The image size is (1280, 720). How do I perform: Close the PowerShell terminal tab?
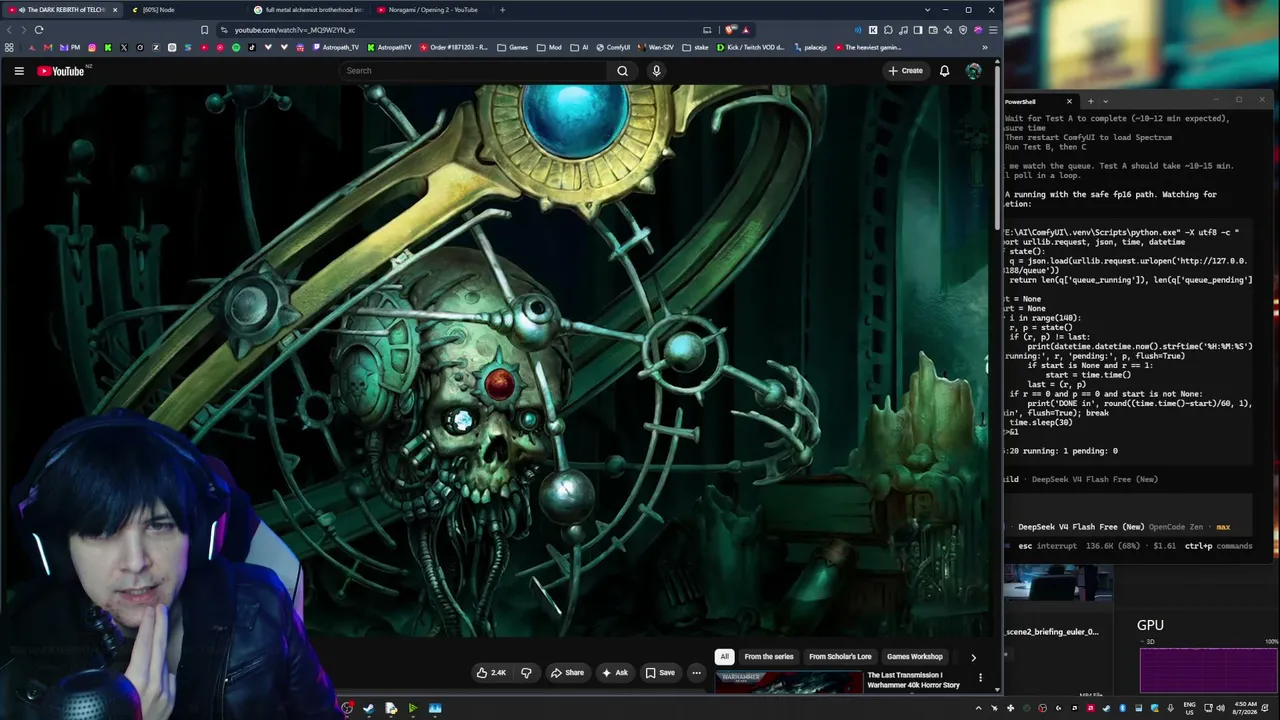click(x=1069, y=101)
